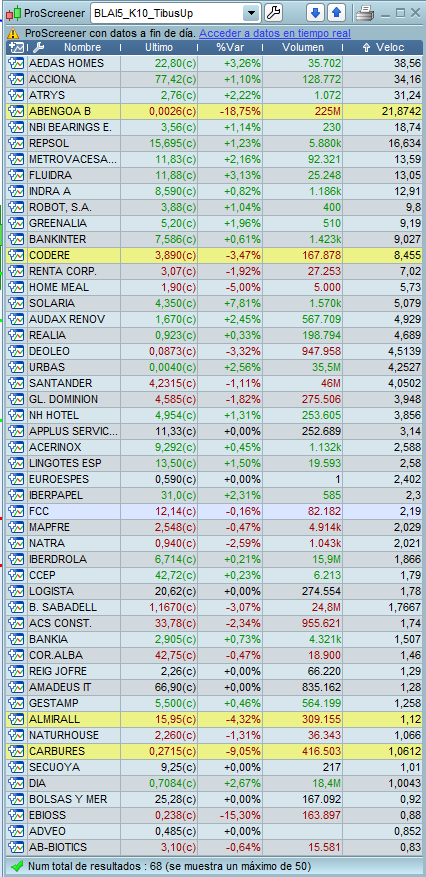
Task: Sort by the %Var column header
Action: [230, 48]
